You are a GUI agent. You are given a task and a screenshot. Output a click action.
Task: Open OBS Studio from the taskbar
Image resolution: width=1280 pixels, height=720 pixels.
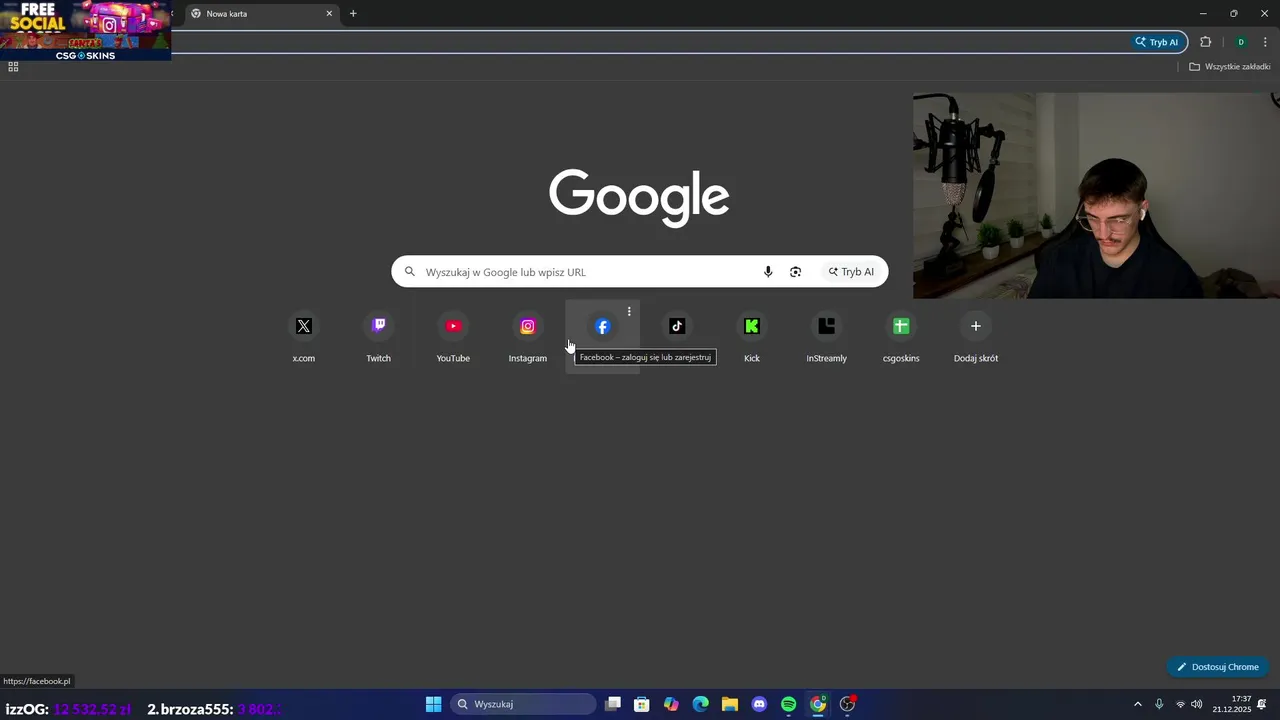848,704
